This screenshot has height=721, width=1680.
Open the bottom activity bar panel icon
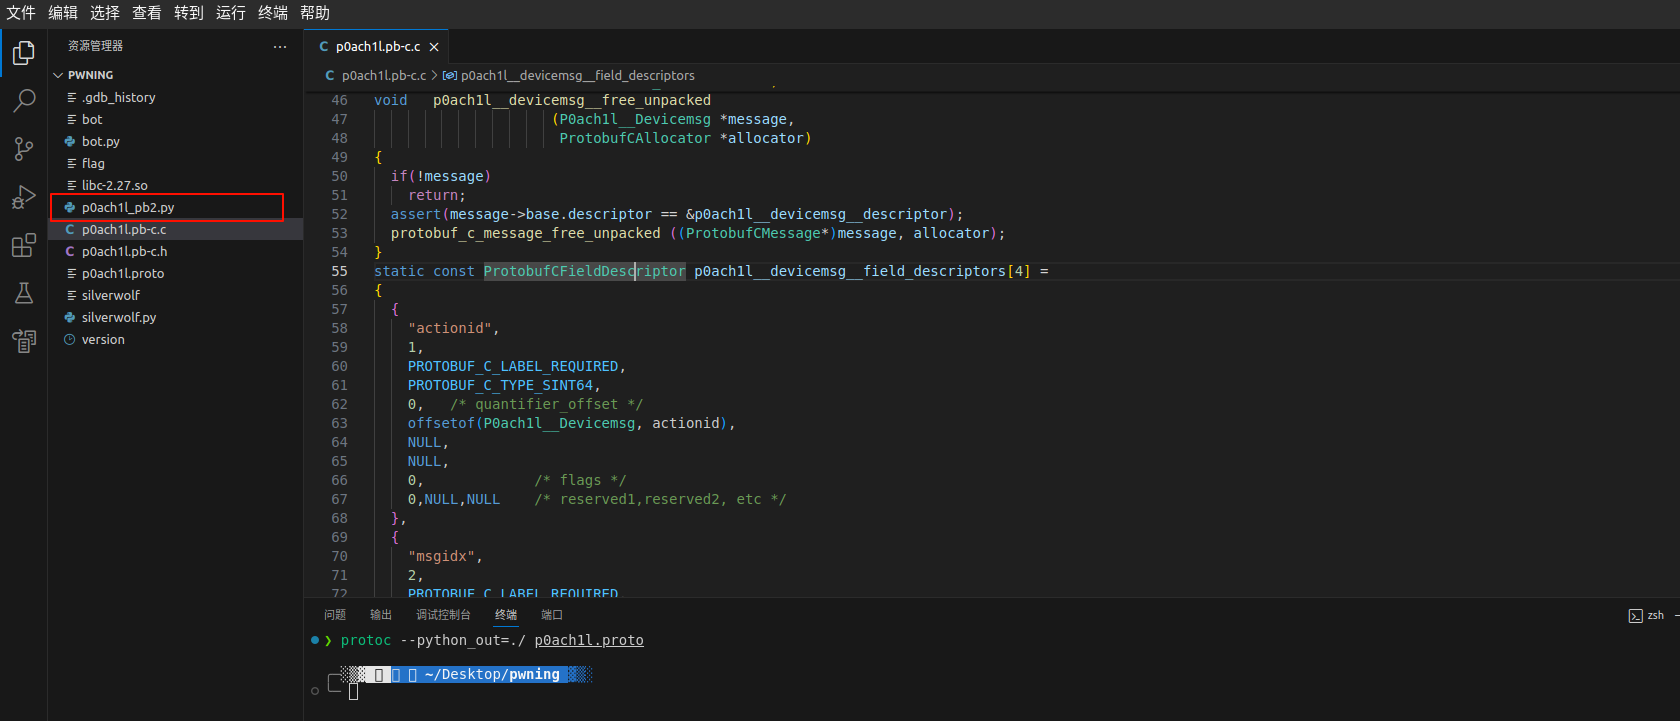click(x=24, y=341)
